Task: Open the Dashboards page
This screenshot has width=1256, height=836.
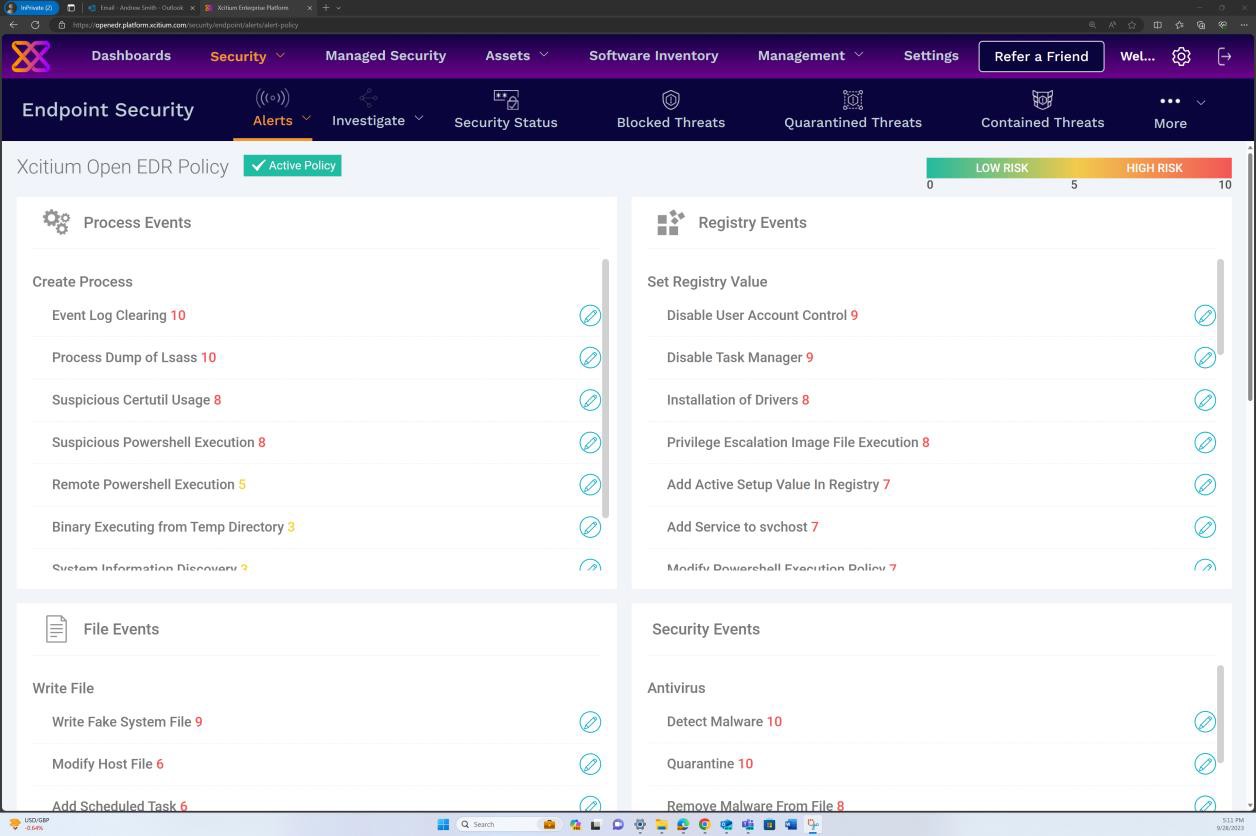Action: tap(131, 56)
